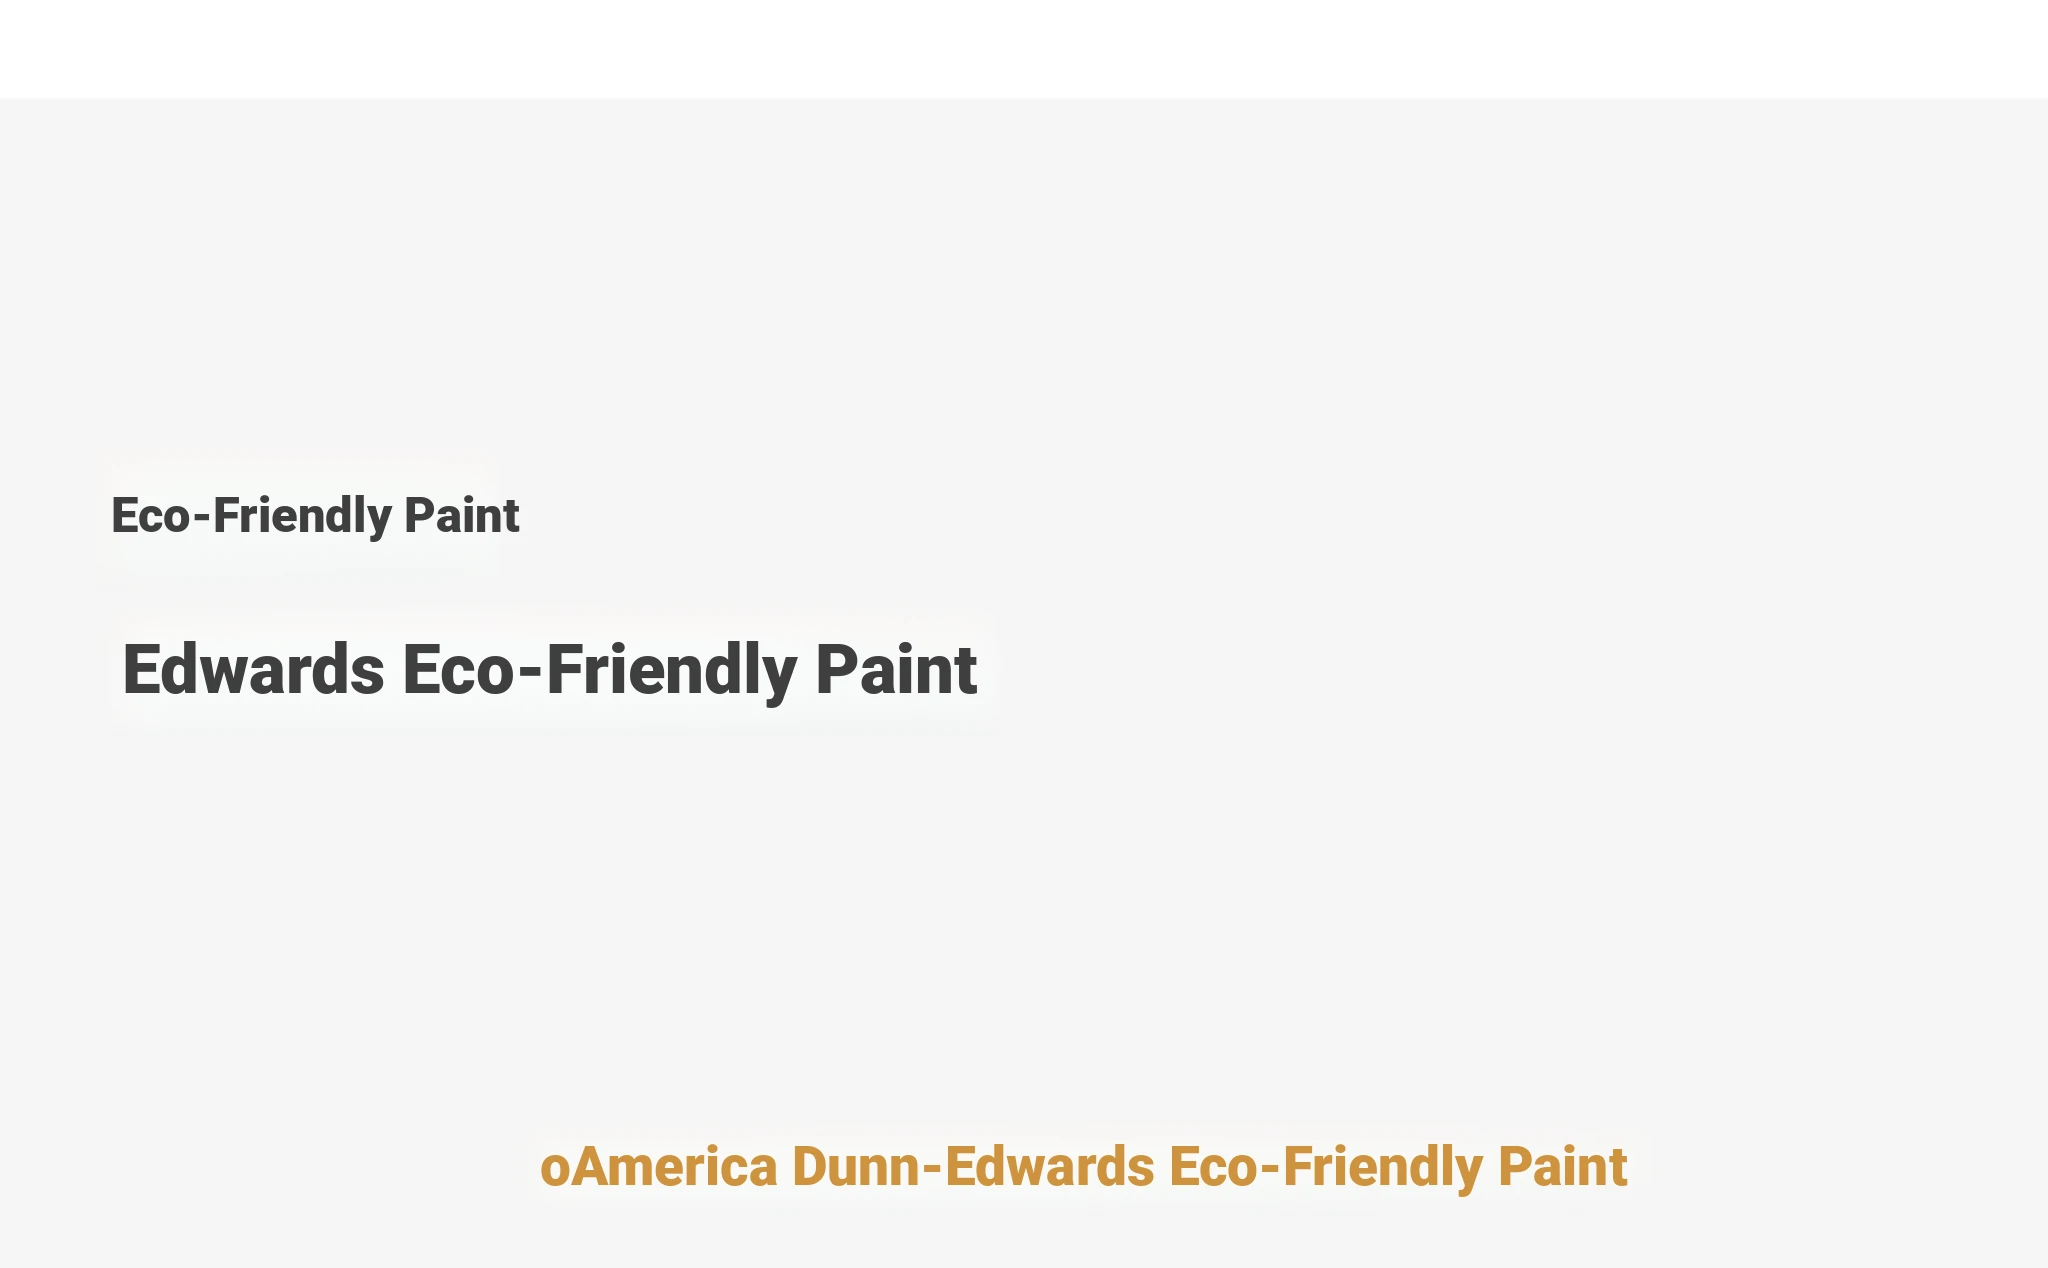The width and height of the screenshot is (2048, 1268).
Task: Click 'Edwards' in the orange bottom link
Action: (x=1049, y=1167)
